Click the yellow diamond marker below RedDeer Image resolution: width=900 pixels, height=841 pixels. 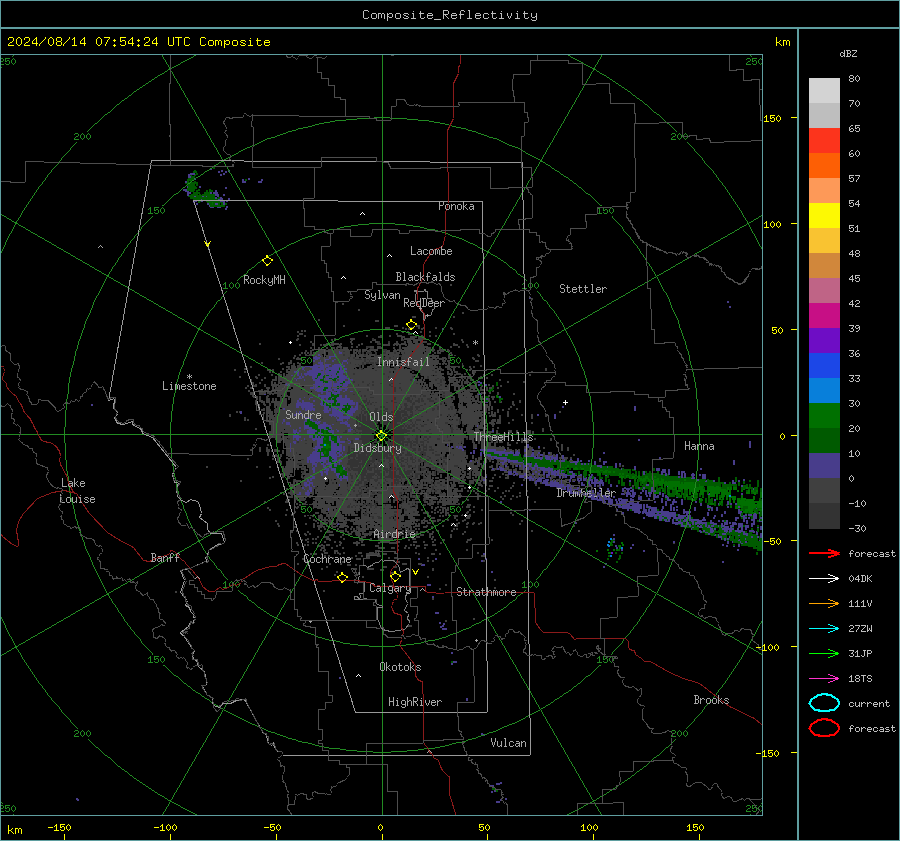411,325
